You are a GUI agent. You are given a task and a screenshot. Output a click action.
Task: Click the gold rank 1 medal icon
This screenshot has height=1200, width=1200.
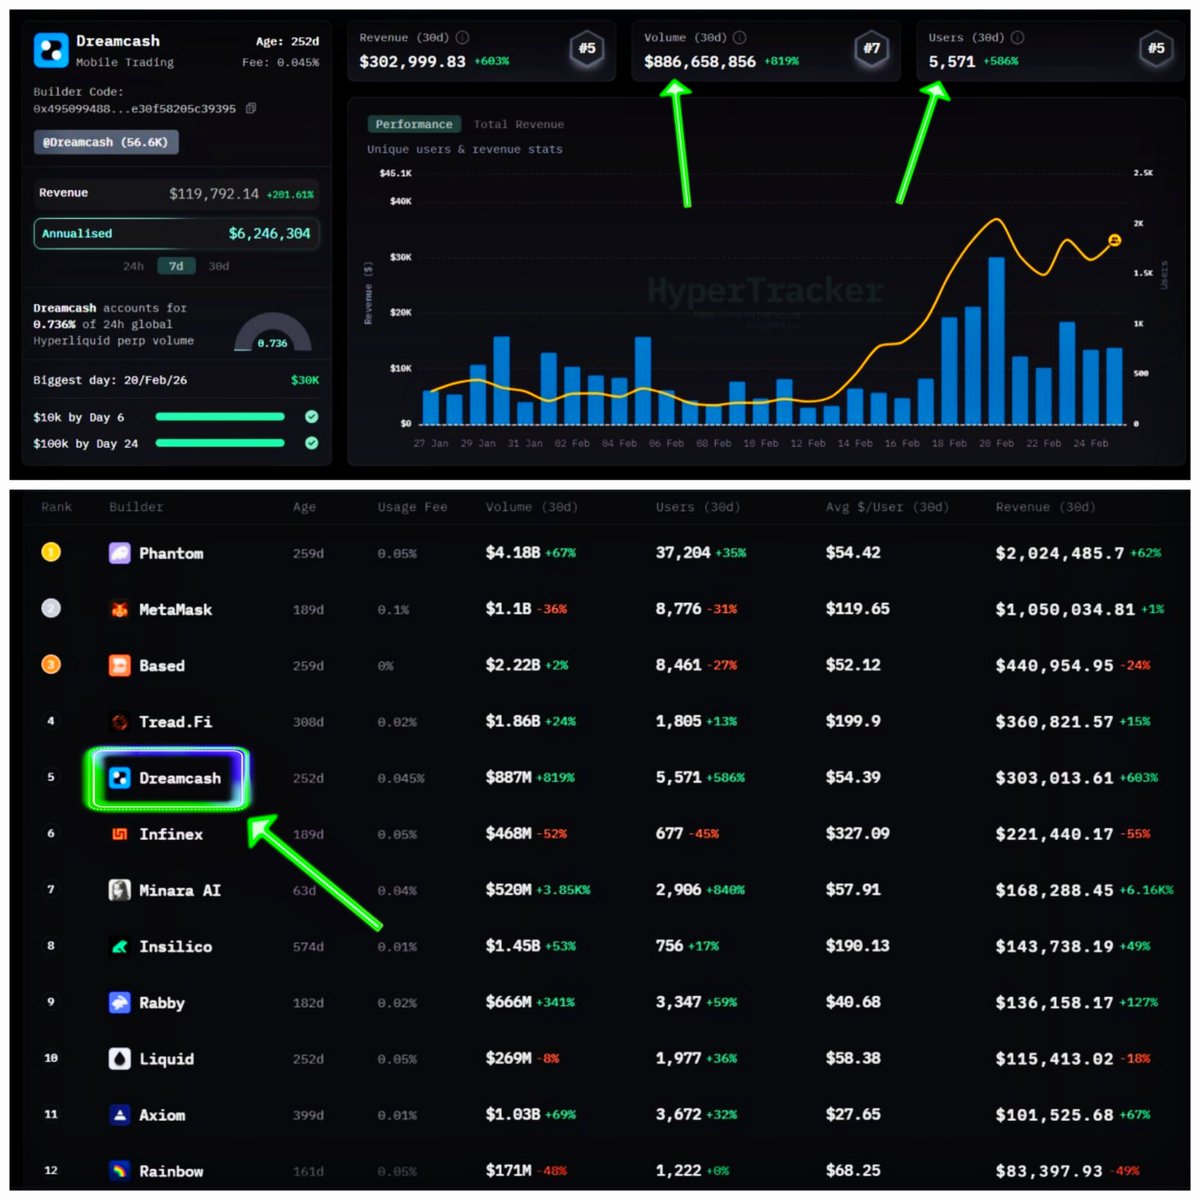click(x=51, y=552)
